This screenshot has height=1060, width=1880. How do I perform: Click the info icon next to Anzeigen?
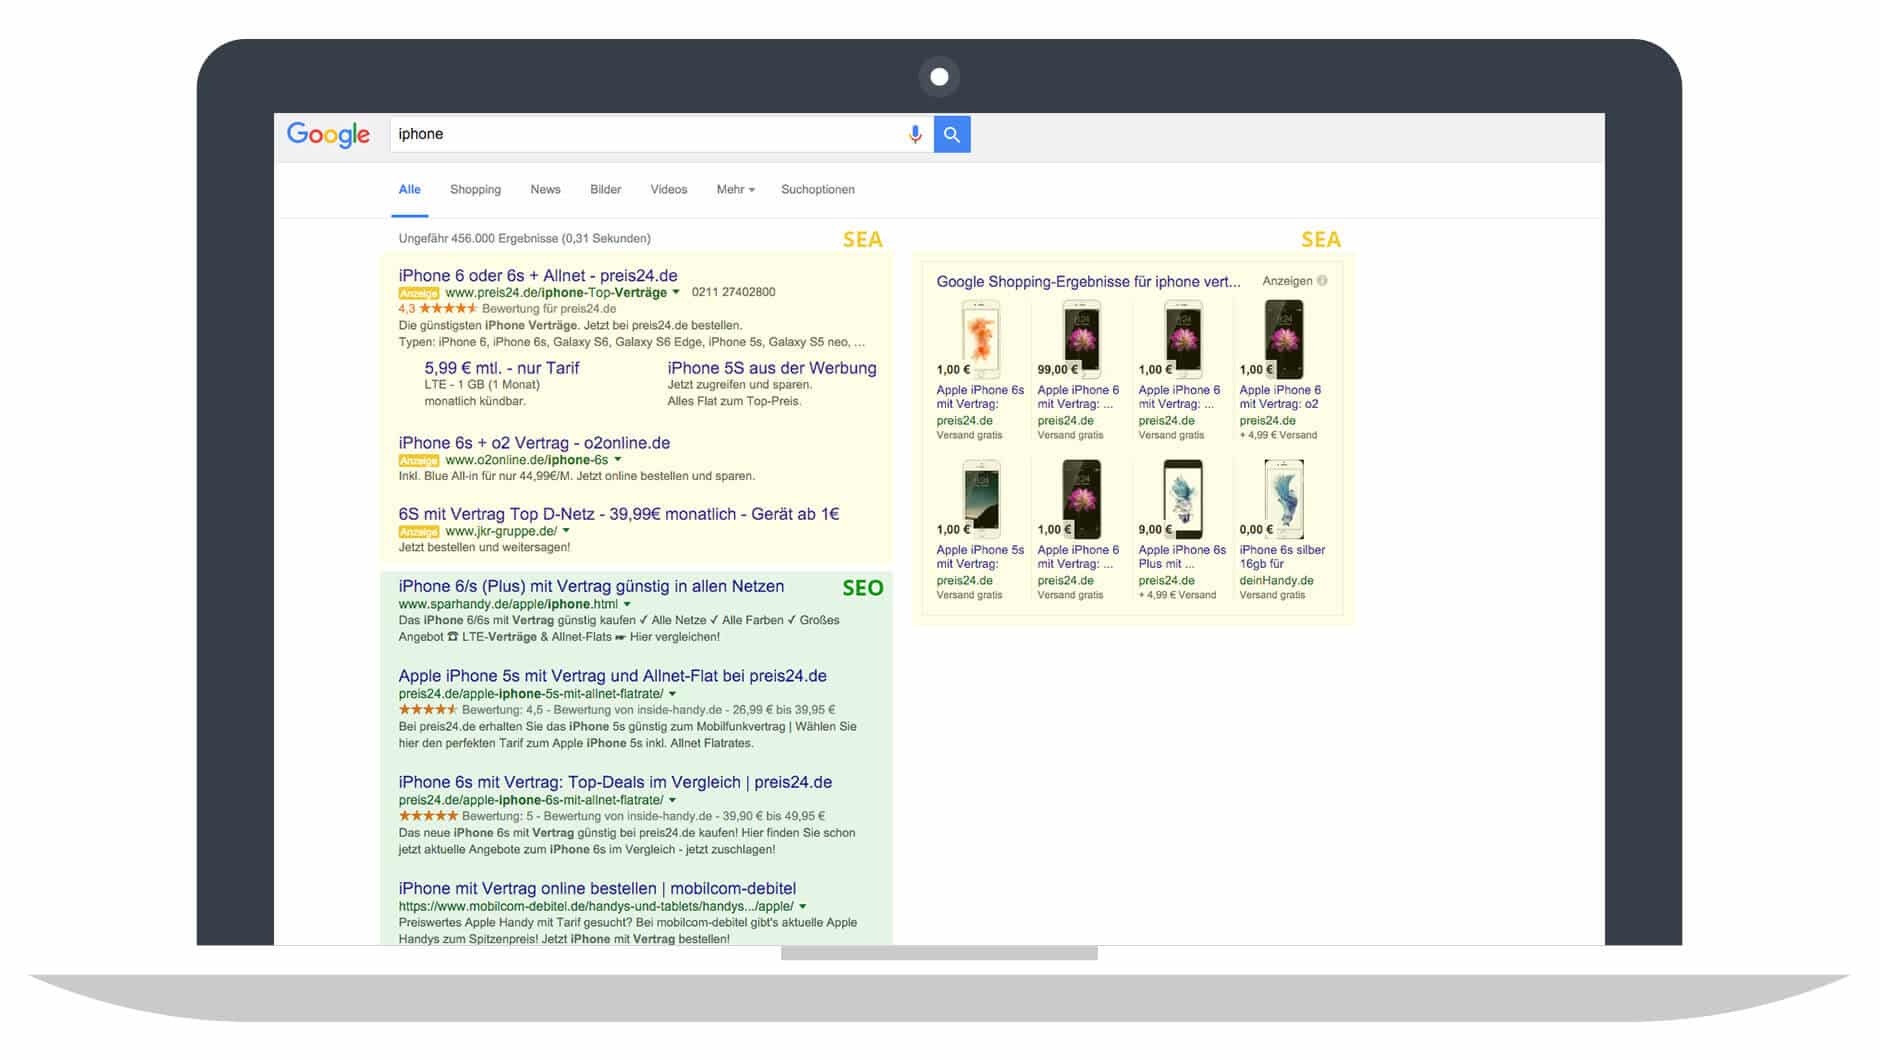tap(1322, 281)
